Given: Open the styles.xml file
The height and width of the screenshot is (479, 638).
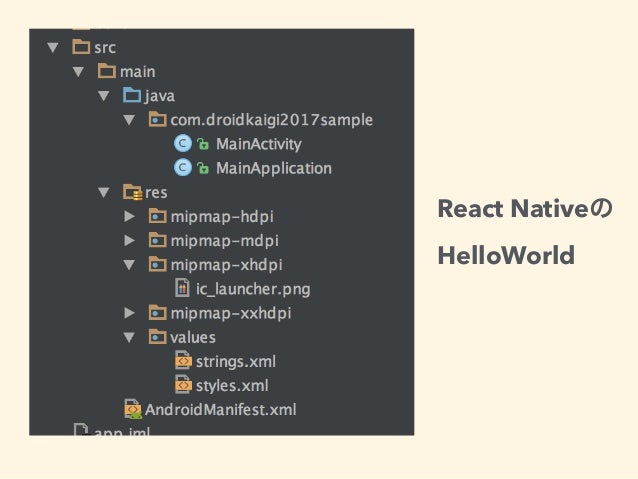Looking at the screenshot, I should (x=232, y=386).
